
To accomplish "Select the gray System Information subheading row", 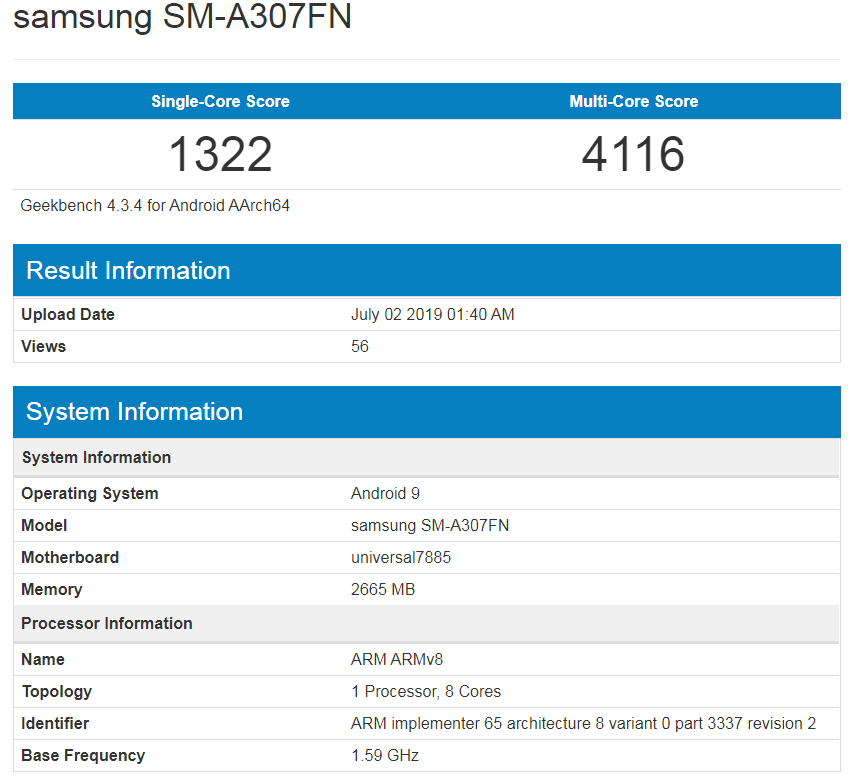I will pyautogui.click(x=427, y=457).
